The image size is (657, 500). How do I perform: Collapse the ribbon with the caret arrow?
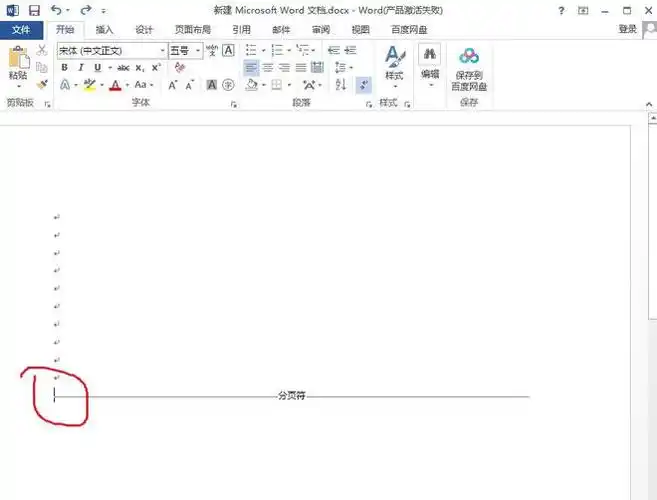(649, 104)
